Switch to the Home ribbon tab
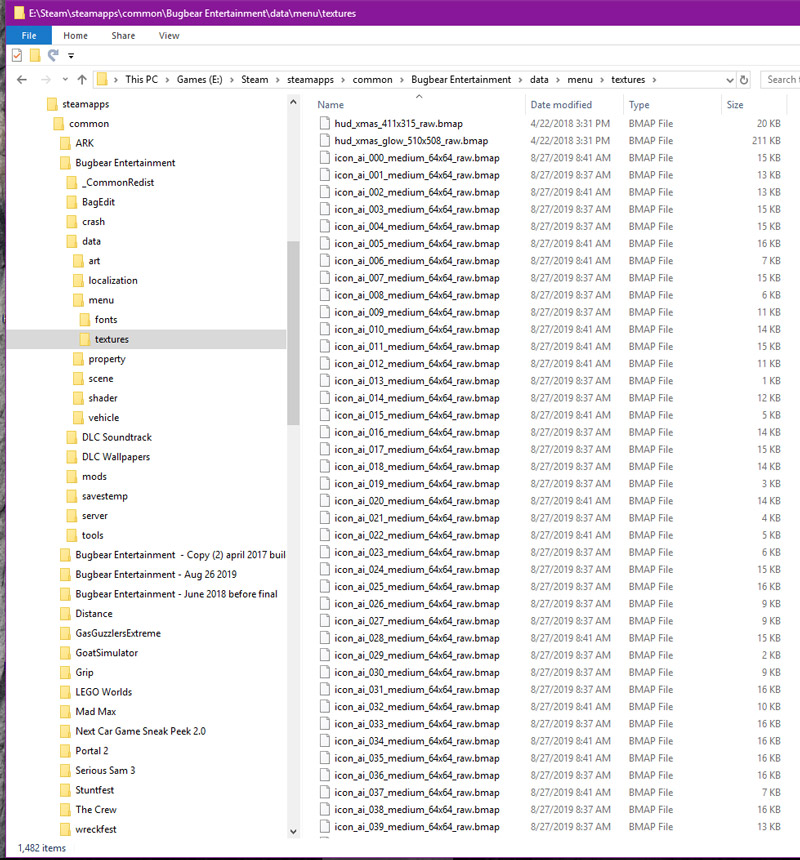The image size is (800, 860). pos(75,36)
